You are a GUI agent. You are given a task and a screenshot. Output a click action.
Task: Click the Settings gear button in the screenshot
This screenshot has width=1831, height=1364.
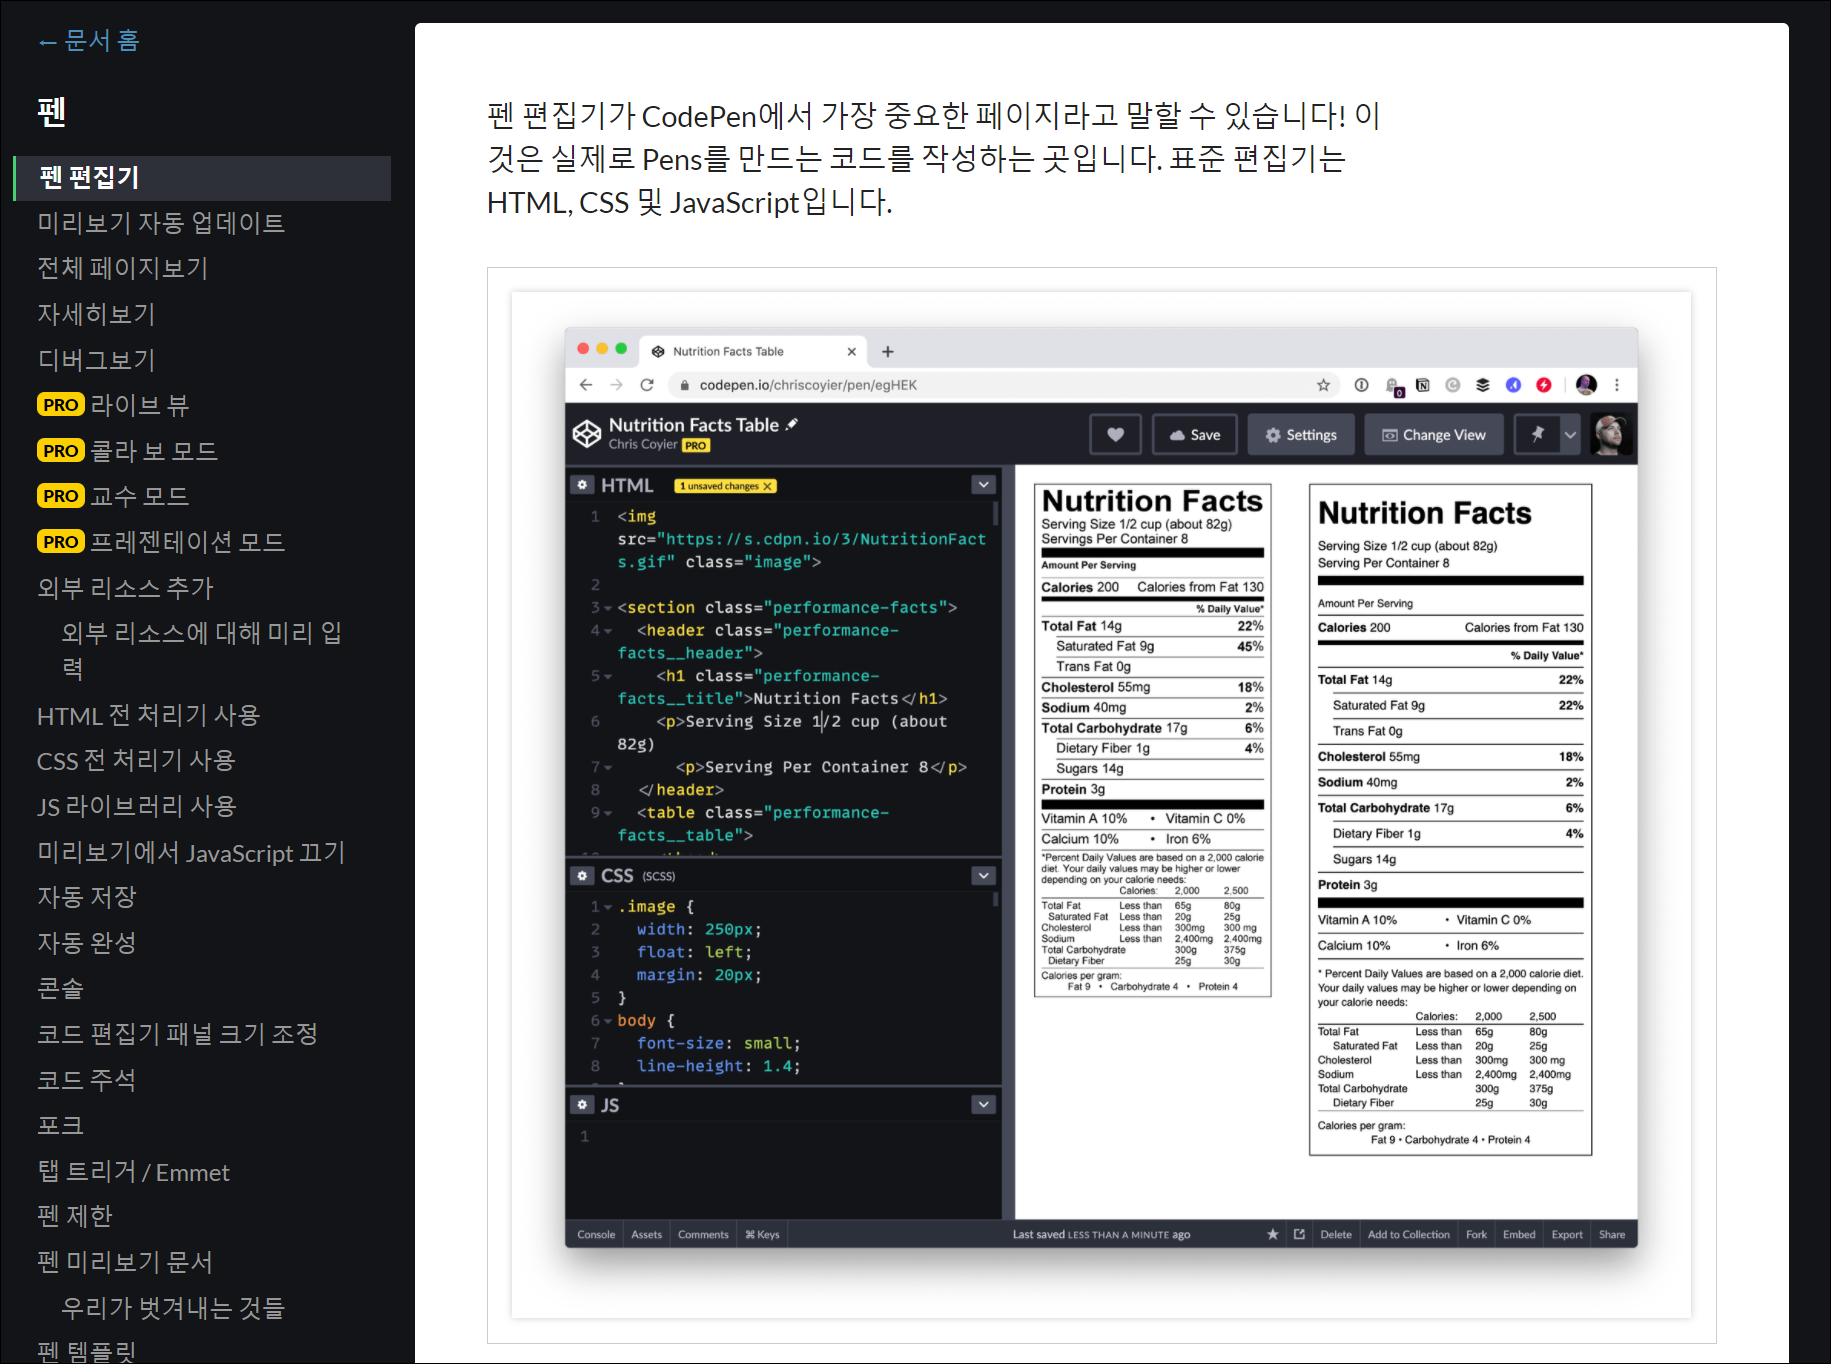[1301, 435]
